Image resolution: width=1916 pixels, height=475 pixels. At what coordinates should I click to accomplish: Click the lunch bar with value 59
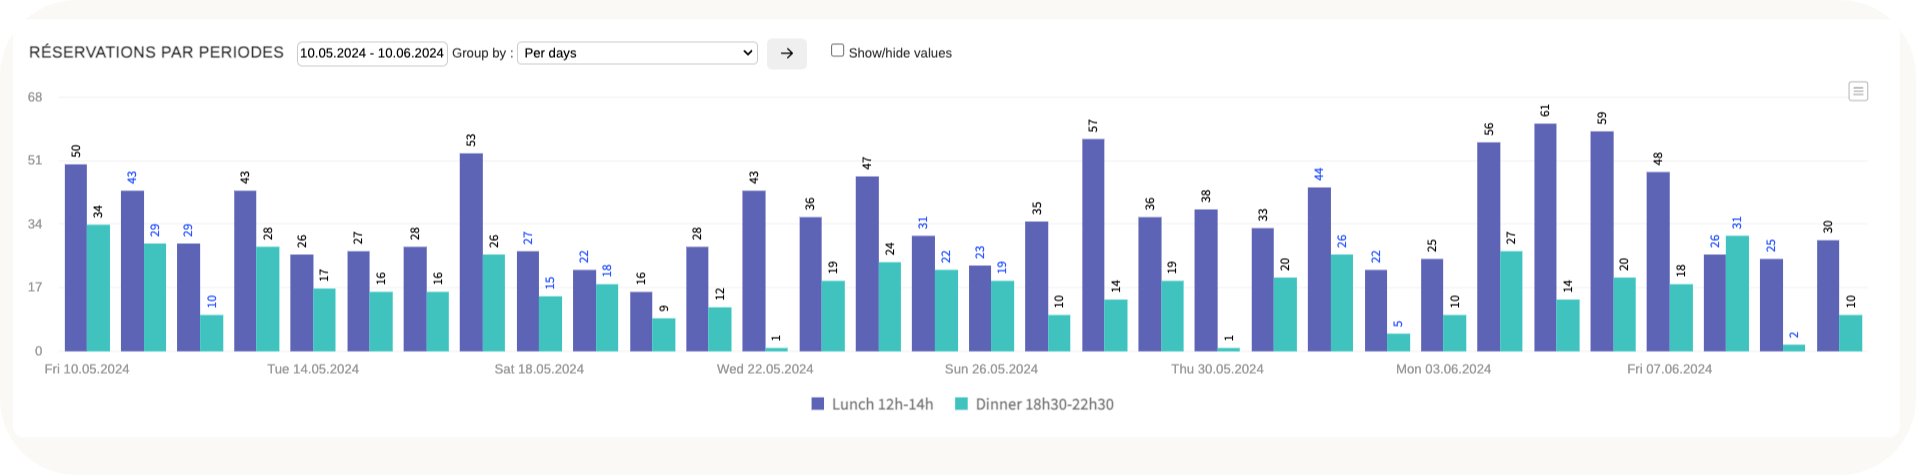pos(1602,241)
